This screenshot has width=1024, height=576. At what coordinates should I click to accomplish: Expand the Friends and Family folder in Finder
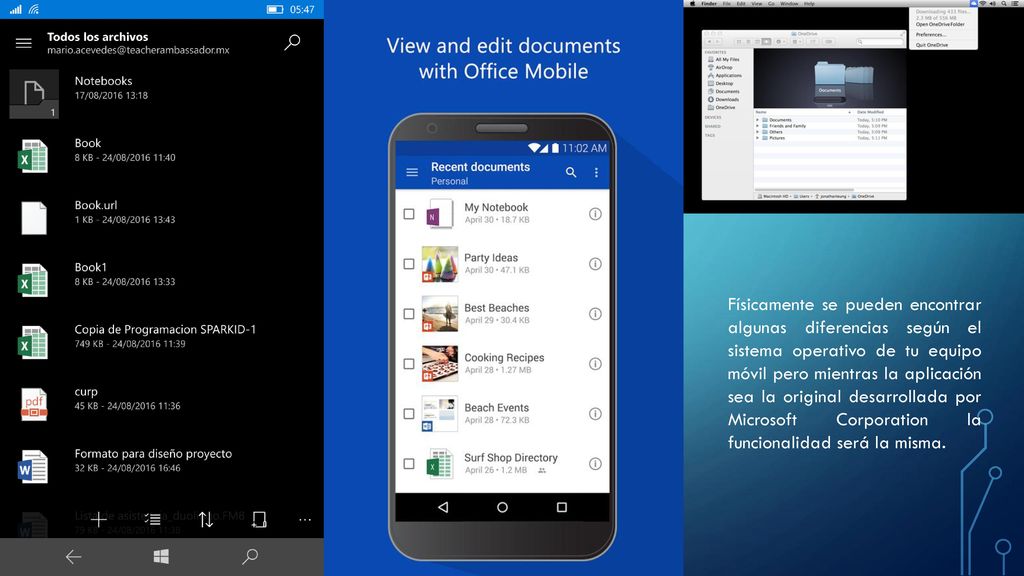(x=758, y=126)
